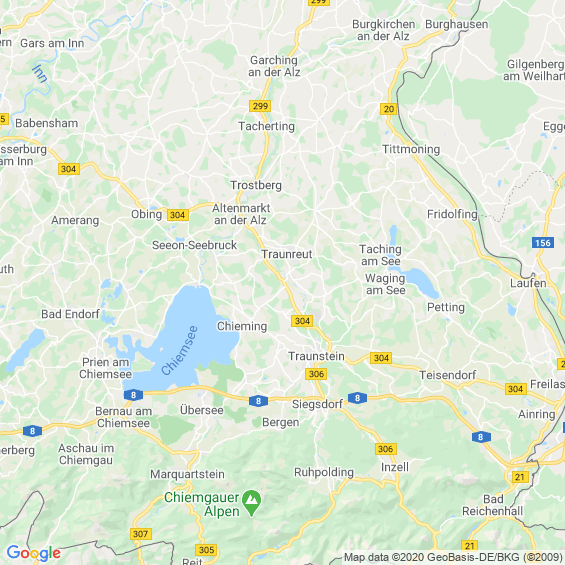Click the 305 road shield at bottom
This screenshot has width=565, height=565.
pos(206,550)
